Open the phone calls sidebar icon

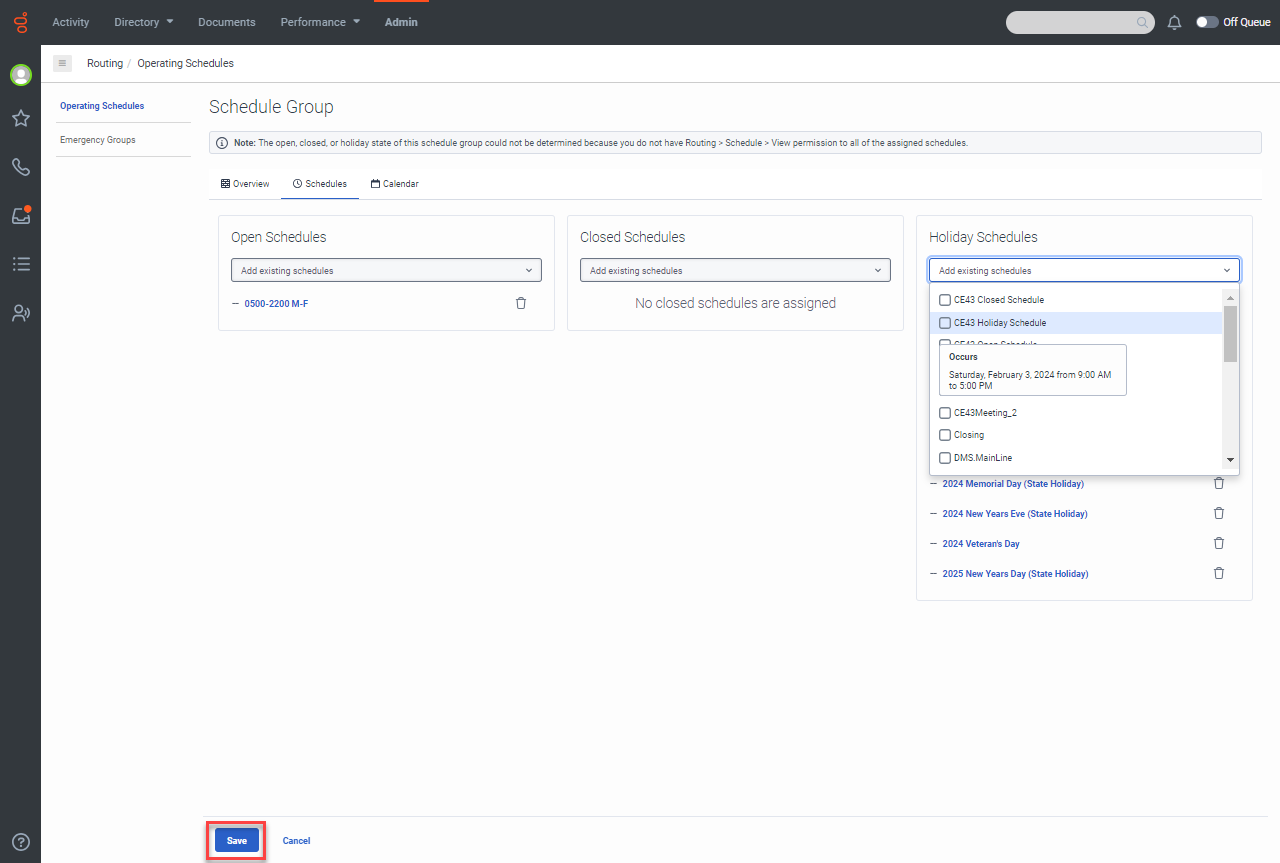coord(20,167)
